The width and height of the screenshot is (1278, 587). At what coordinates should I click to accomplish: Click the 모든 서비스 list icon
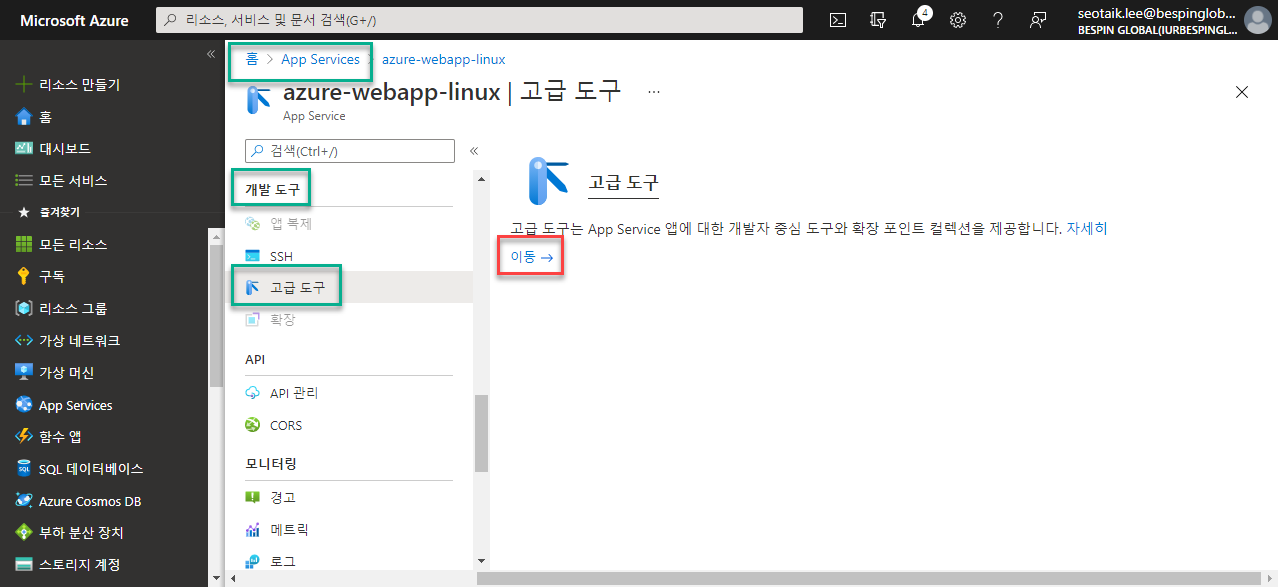pyautogui.click(x=25, y=180)
